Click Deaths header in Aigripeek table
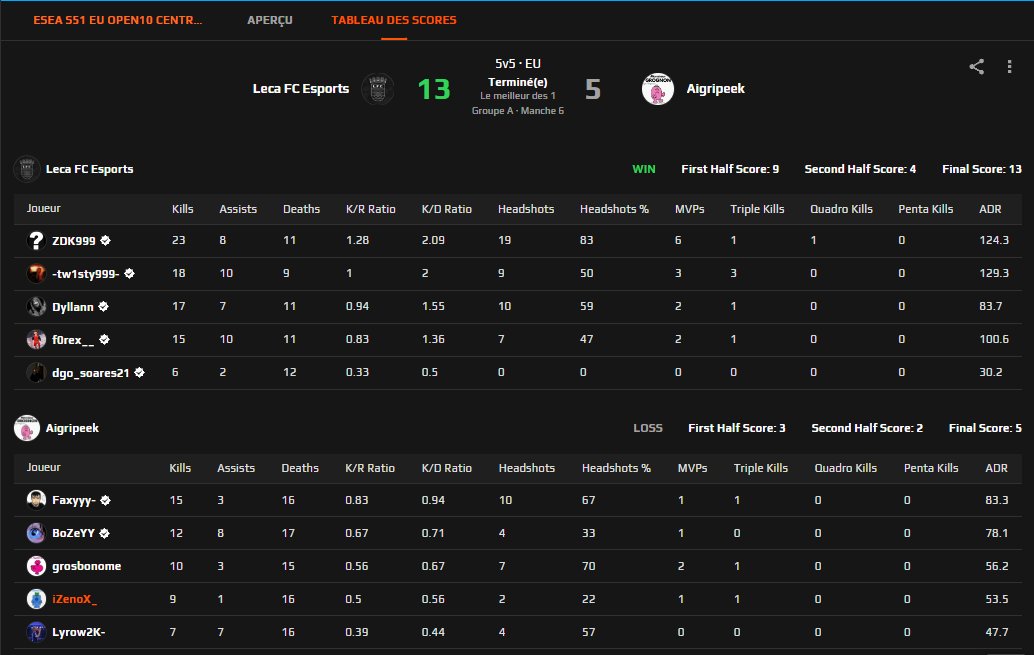Image resolution: width=1034 pixels, height=655 pixels. (300, 468)
